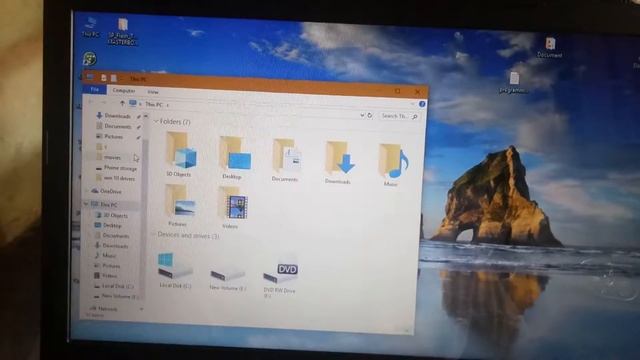
Task: Open the Computer ribbon tab
Action: (x=124, y=91)
